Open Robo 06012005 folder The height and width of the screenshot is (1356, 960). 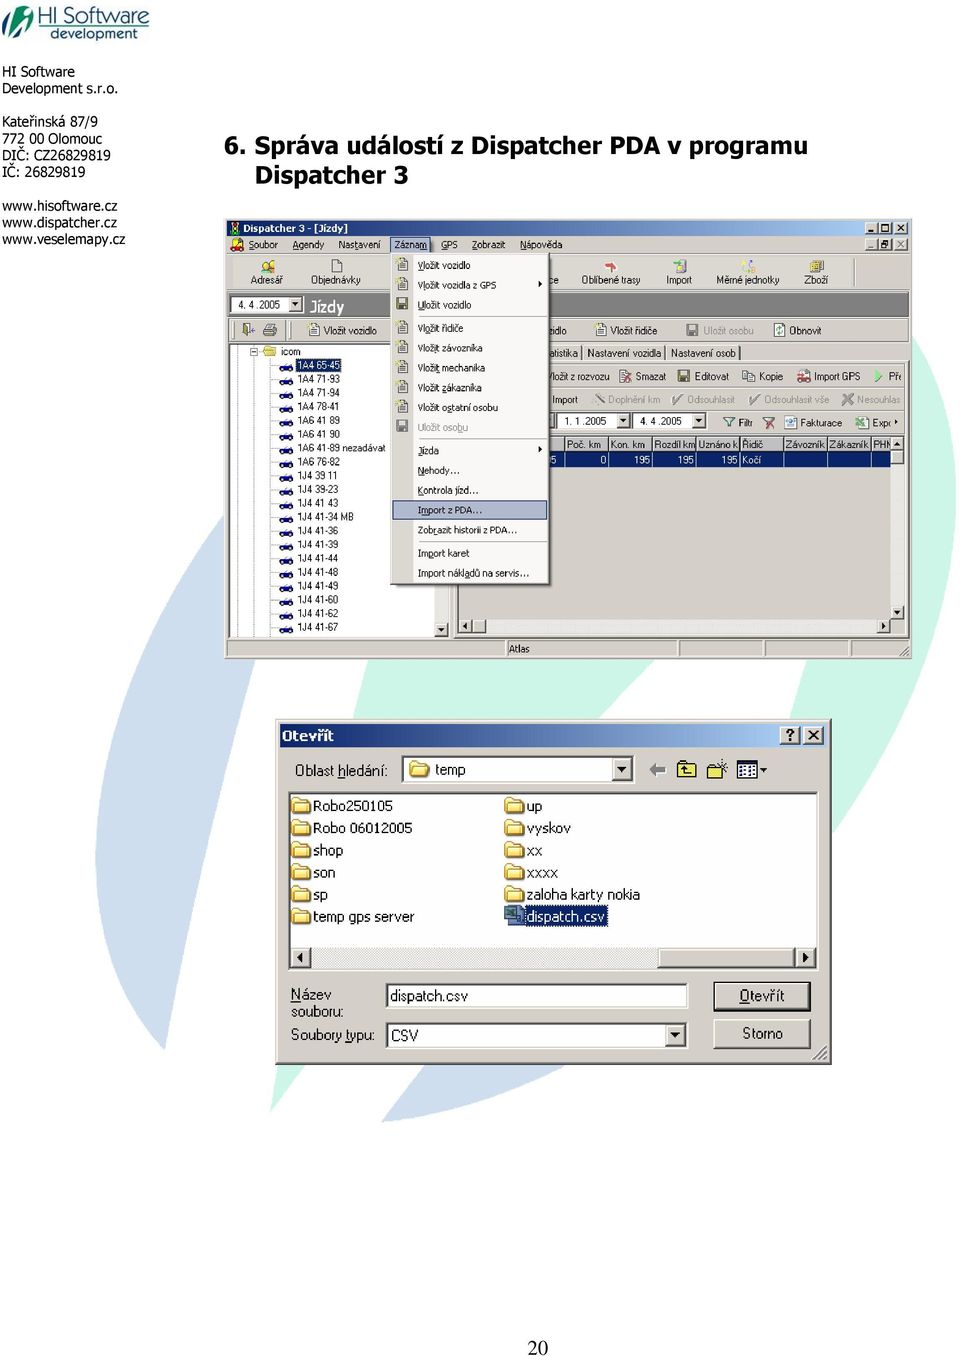coord(352,828)
